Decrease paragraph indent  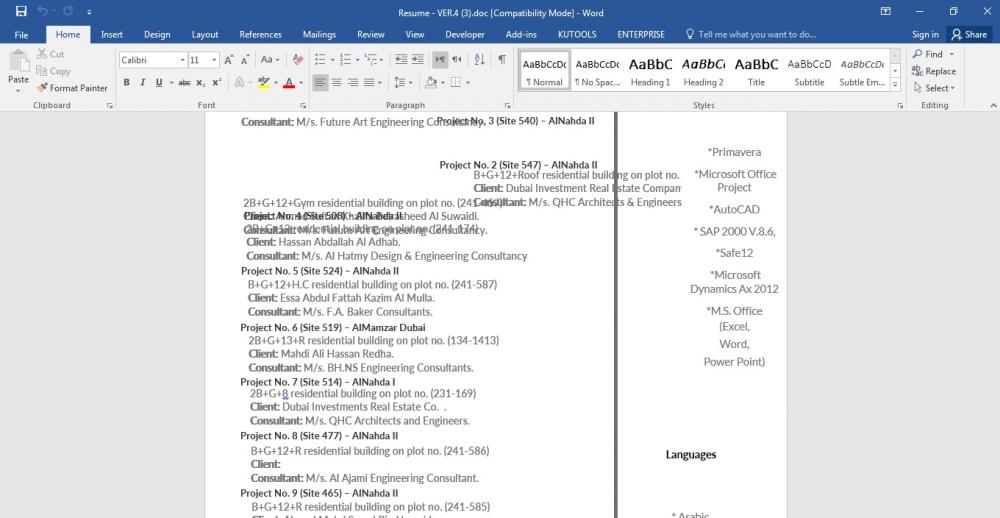[x=401, y=60]
